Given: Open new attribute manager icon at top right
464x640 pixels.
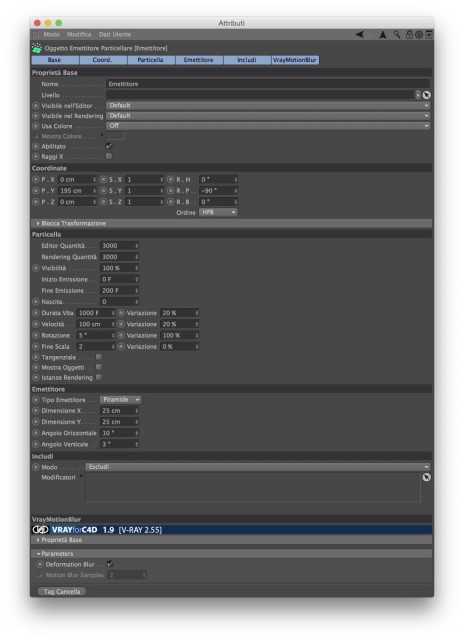Looking at the screenshot, I should click(x=428, y=34).
